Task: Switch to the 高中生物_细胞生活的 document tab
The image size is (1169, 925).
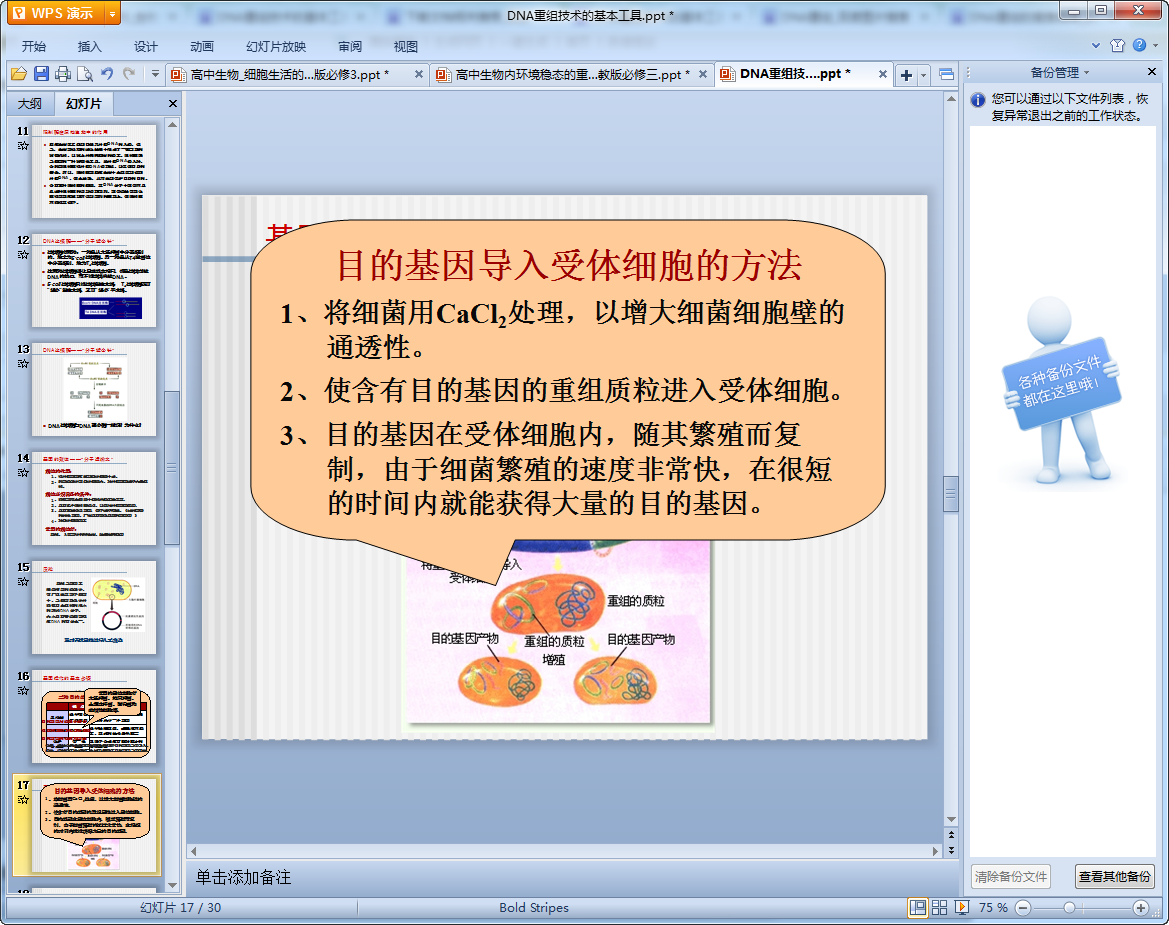Action: point(289,75)
